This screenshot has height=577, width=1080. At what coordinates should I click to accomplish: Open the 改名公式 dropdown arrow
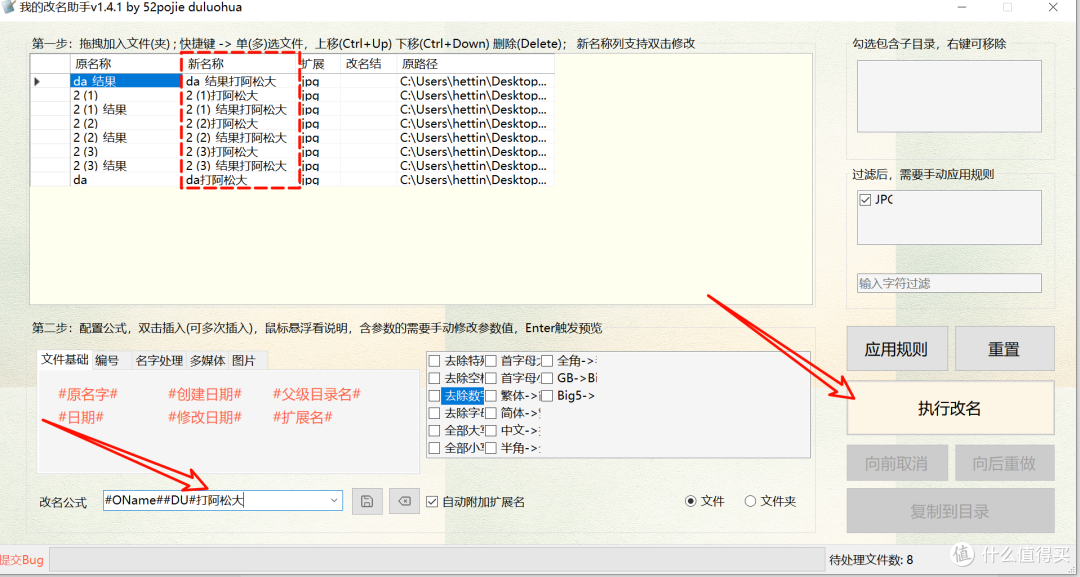335,501
